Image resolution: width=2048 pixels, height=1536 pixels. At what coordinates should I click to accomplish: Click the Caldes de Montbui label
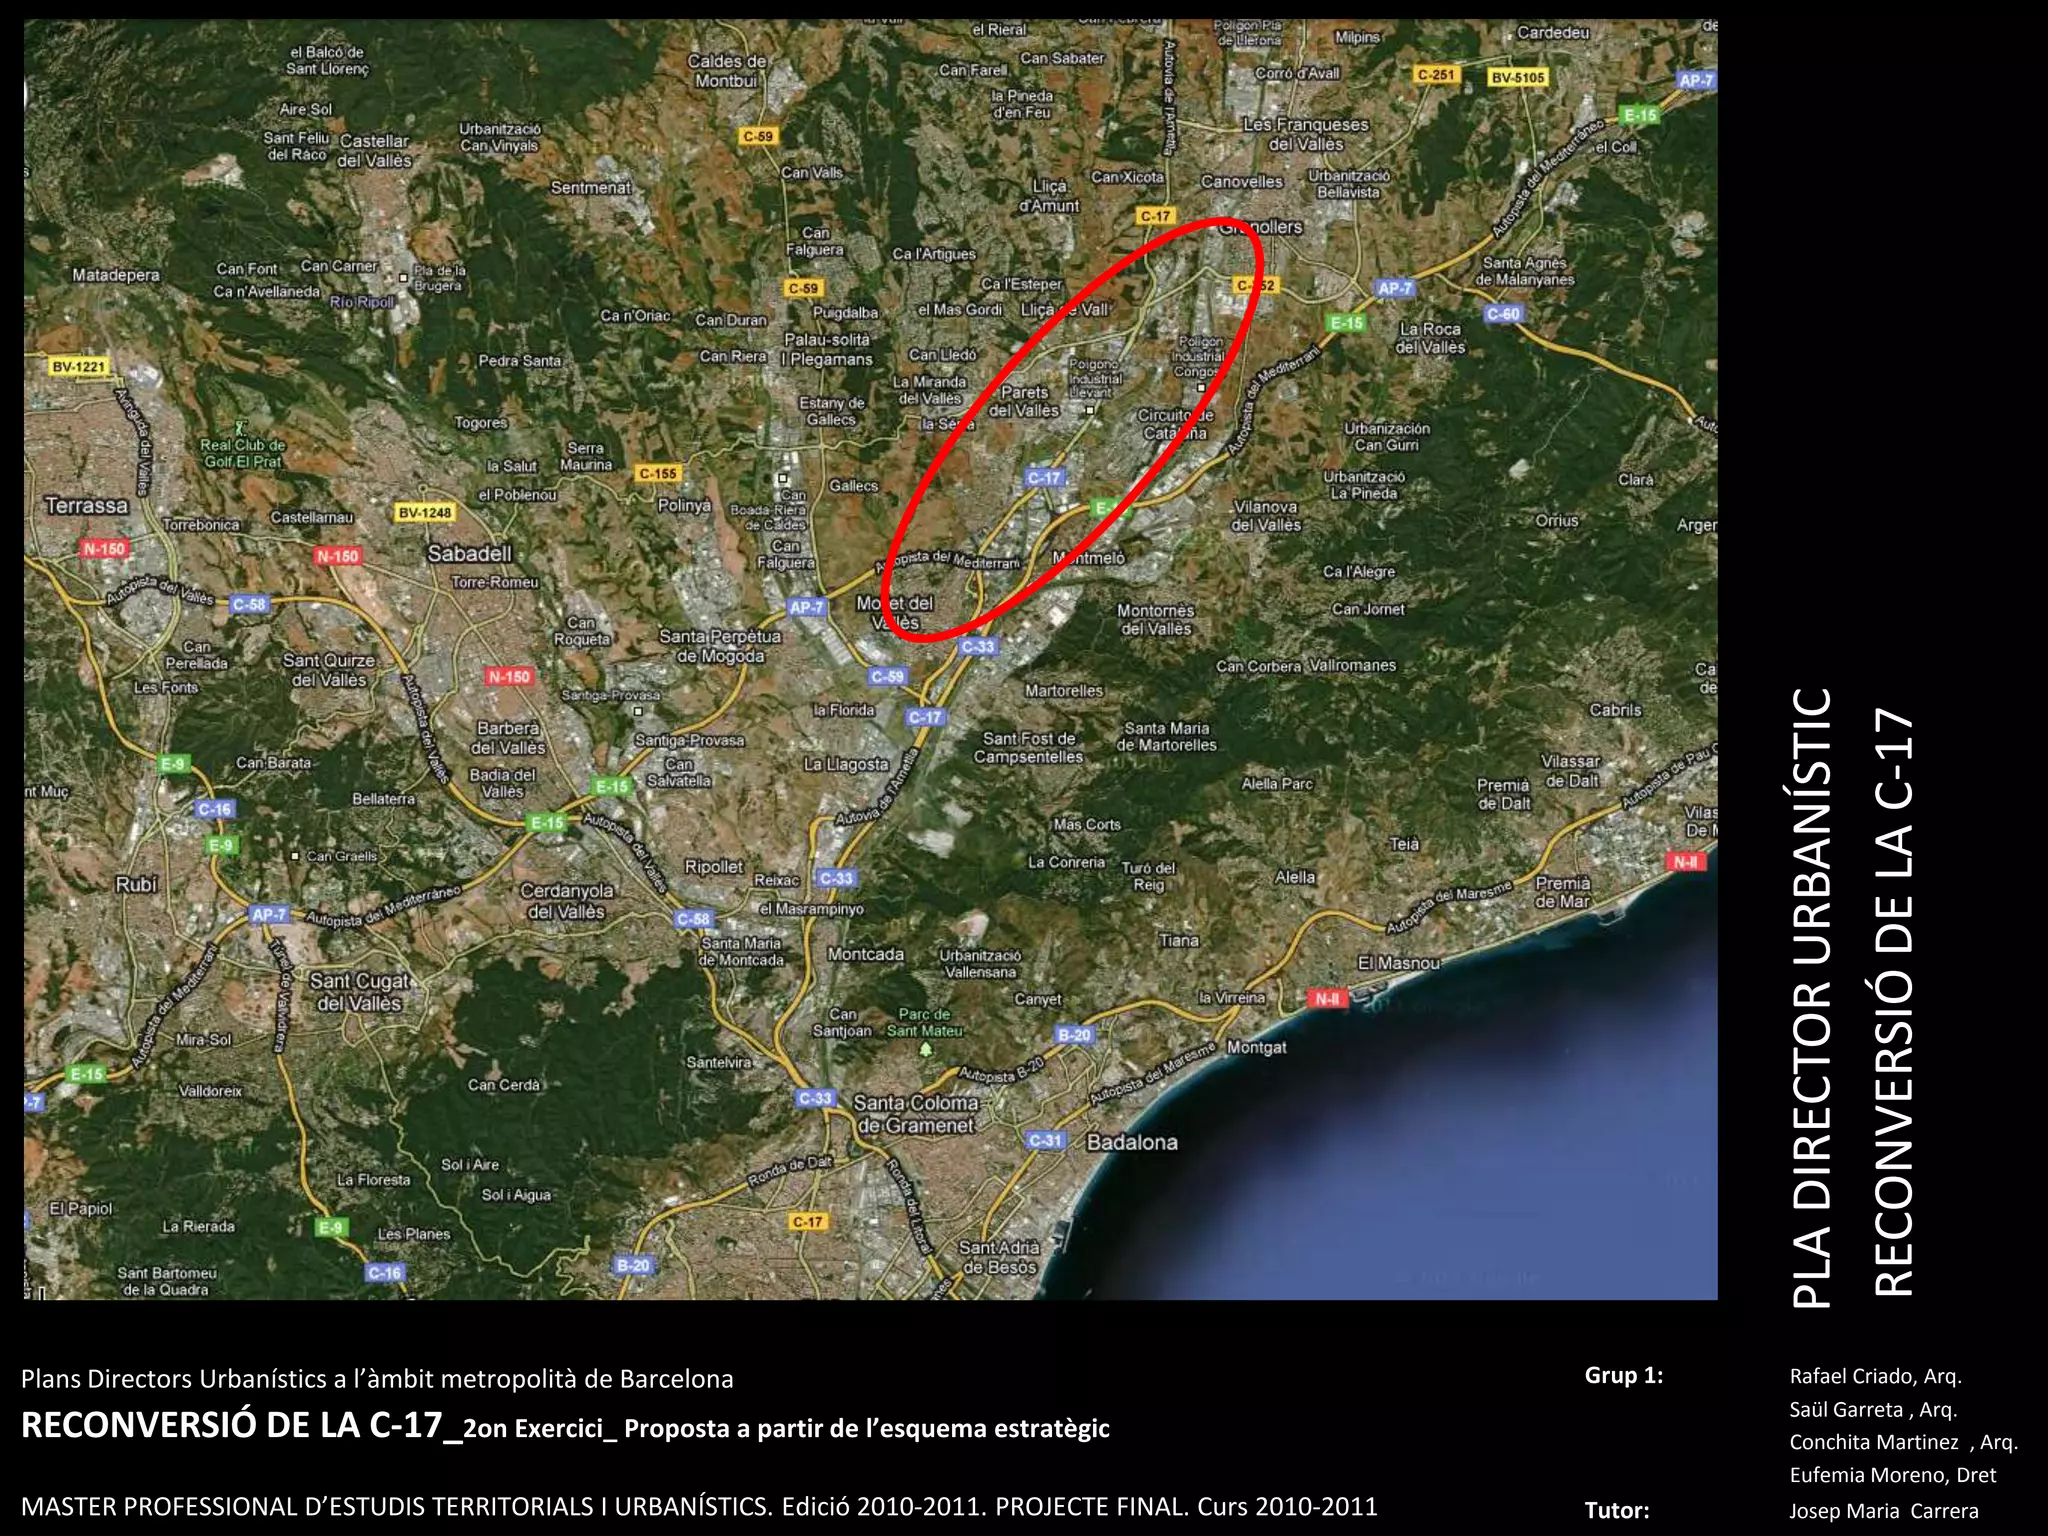tap(727, 71)
